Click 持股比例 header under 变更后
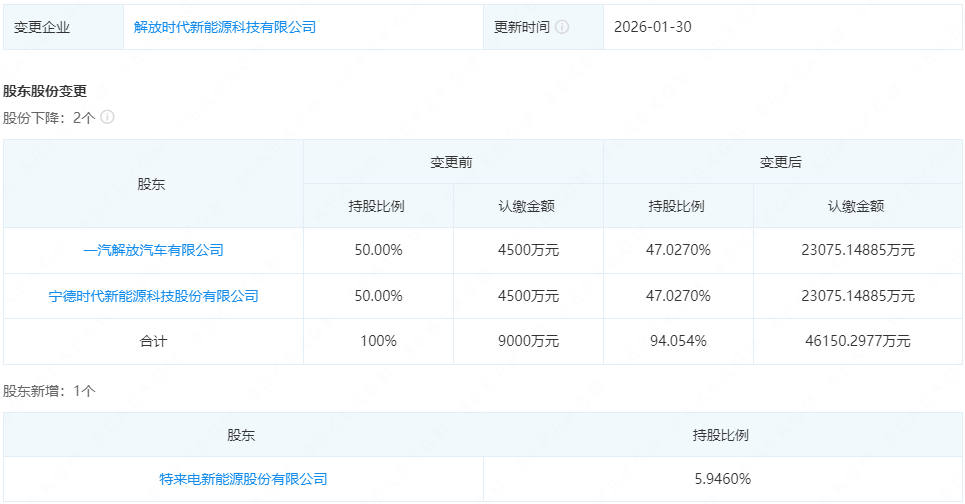The width and height of the screenshot is (965, 504). pyautogui.click(x=678, y=206)
